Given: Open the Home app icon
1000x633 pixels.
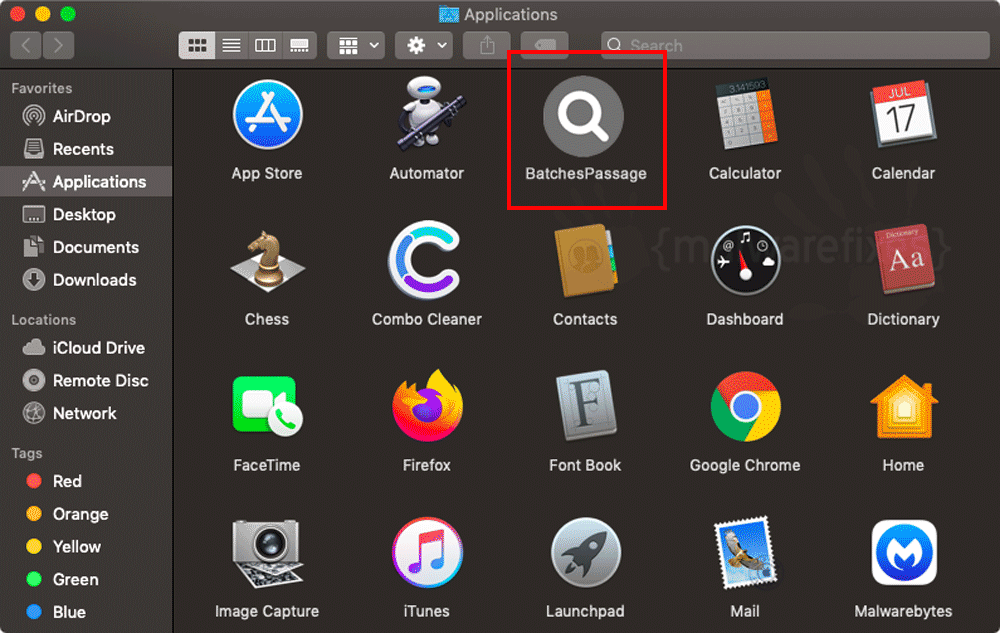Looking at the screenshot, I should 903,407.
